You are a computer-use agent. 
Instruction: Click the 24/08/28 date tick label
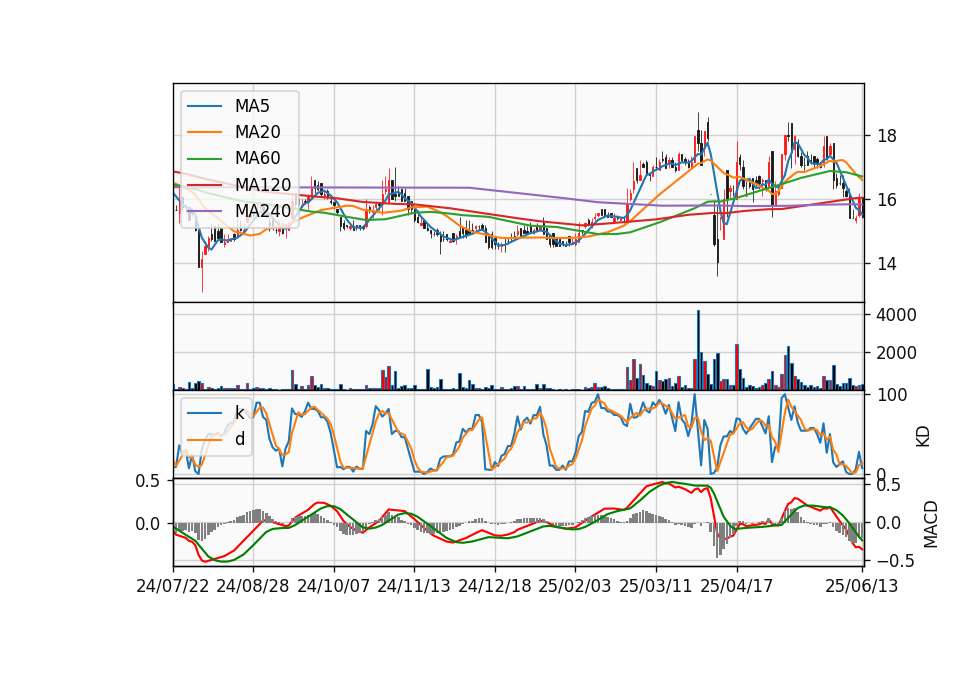pyautogui.click(x=253, y=586)
